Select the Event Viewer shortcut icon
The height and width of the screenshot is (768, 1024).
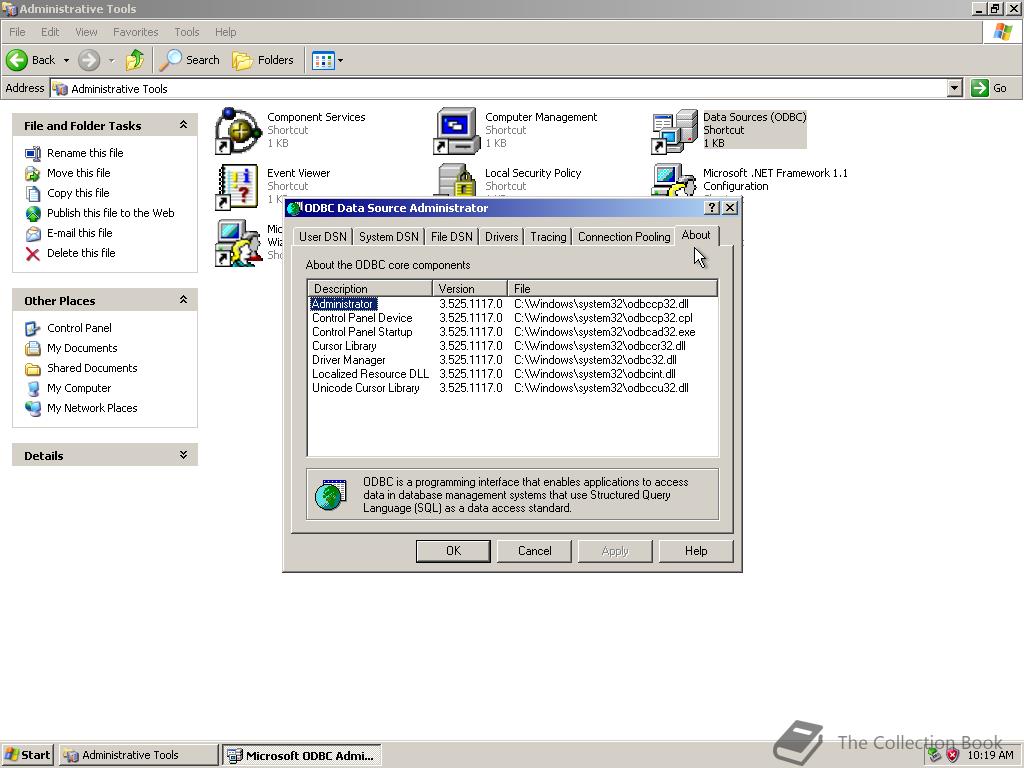(x=238, y=187)
